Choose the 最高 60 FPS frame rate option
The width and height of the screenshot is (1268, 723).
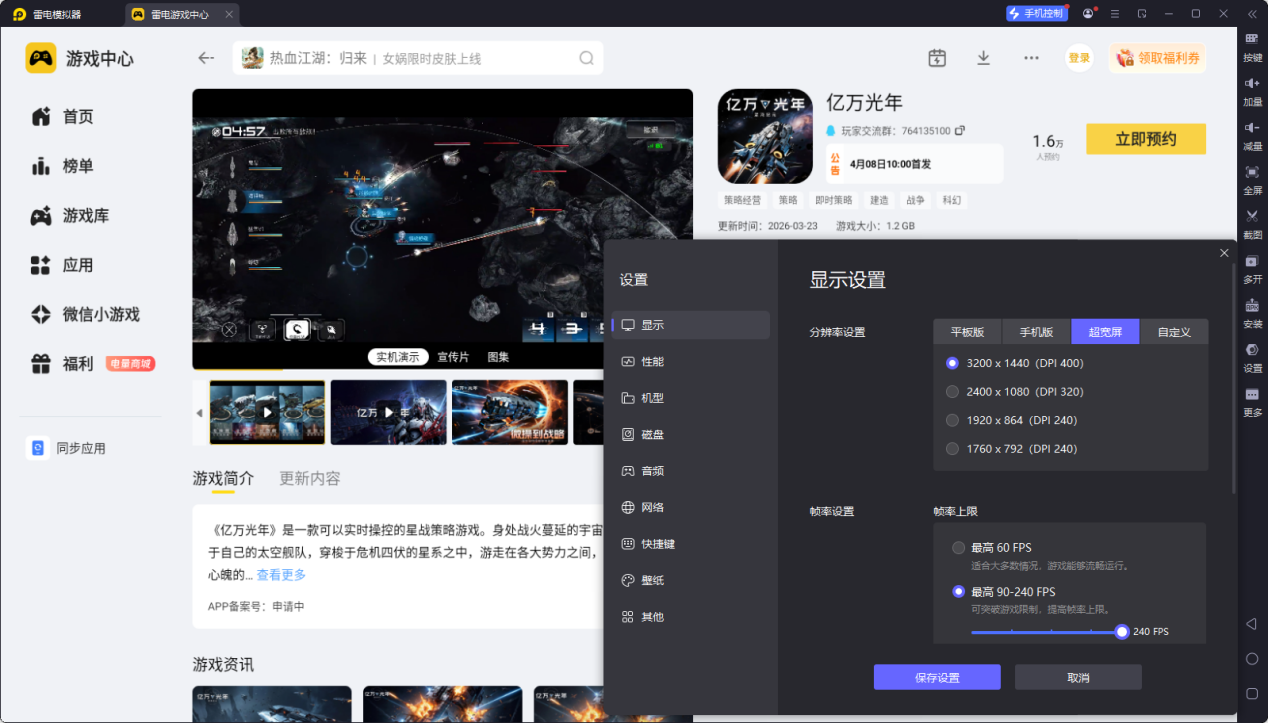point(959,548)
